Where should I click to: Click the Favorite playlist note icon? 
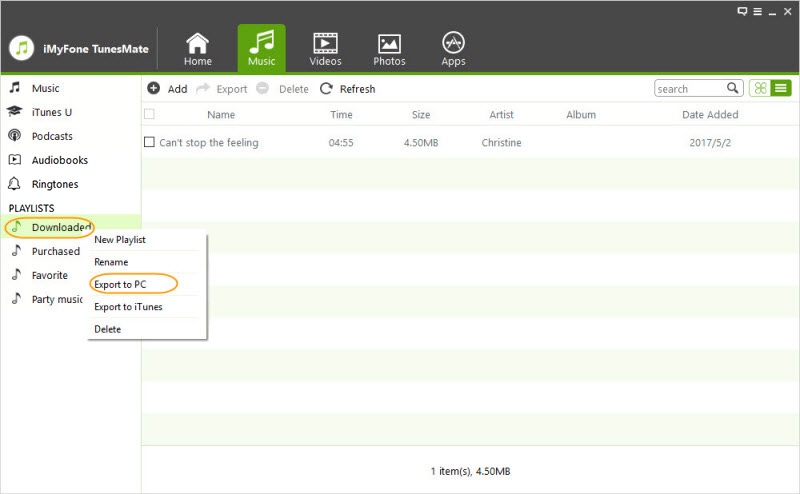[x=16, y=274]
